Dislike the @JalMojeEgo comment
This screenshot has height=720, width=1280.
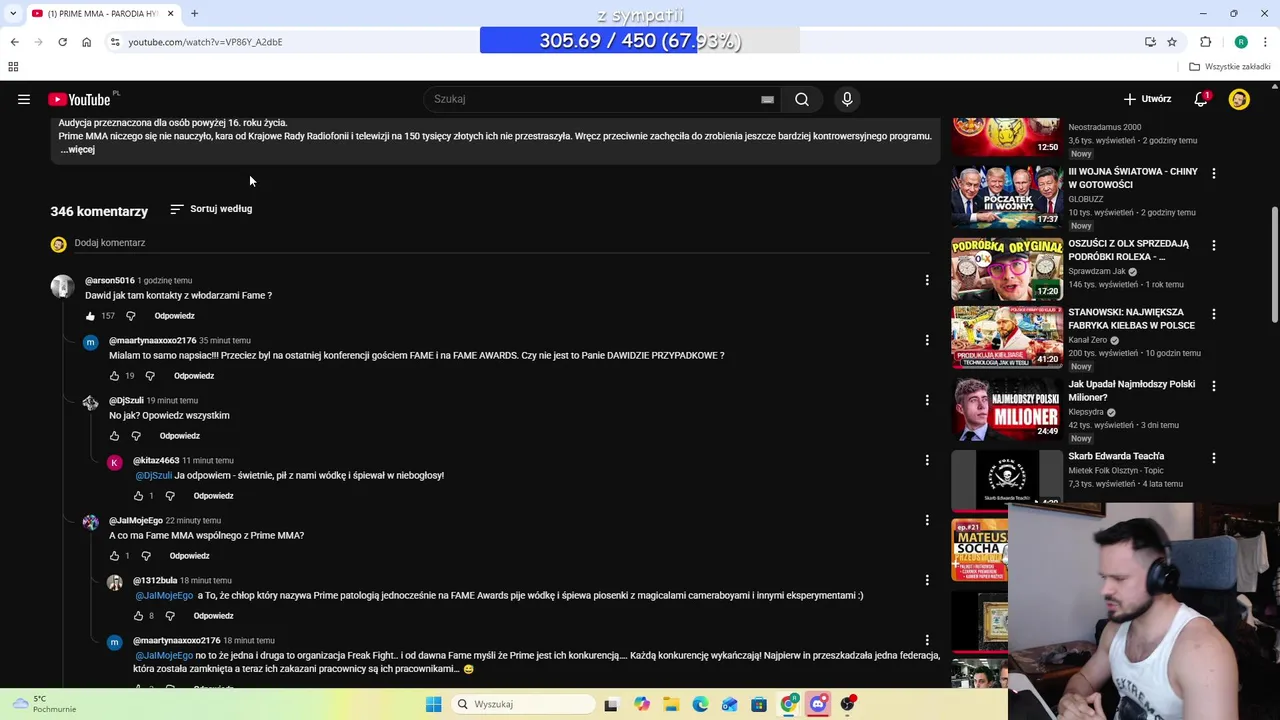[146, 556]
